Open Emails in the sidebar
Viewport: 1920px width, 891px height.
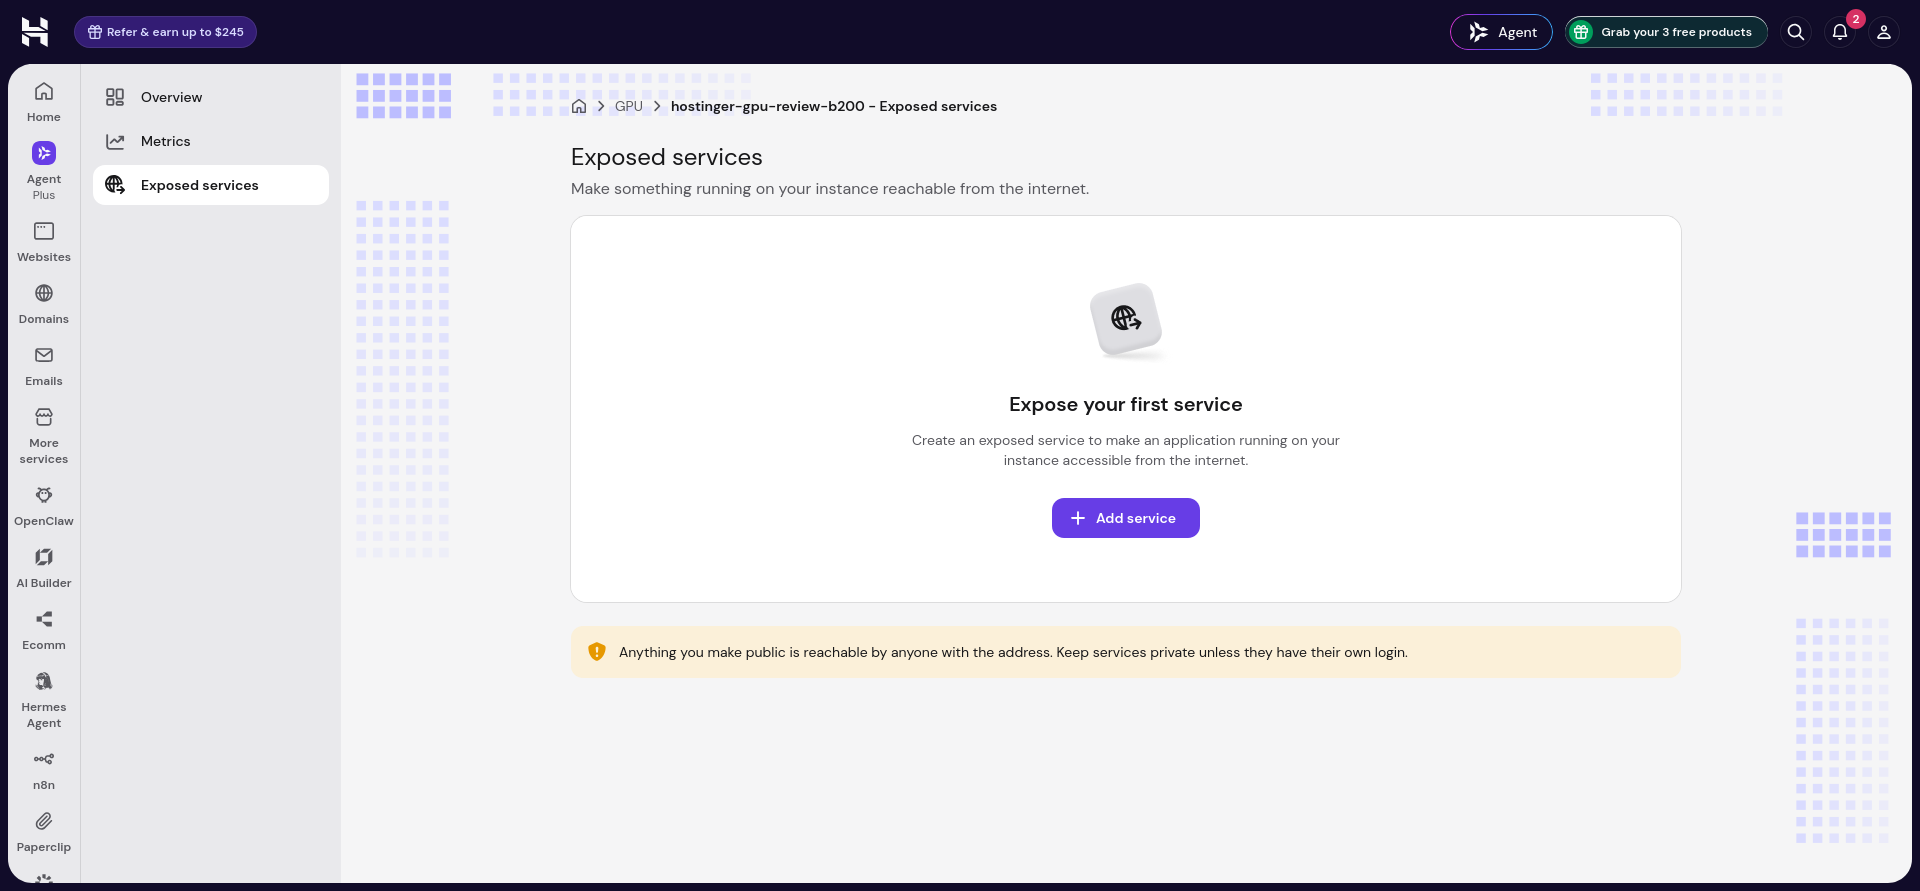pos(44,366)
